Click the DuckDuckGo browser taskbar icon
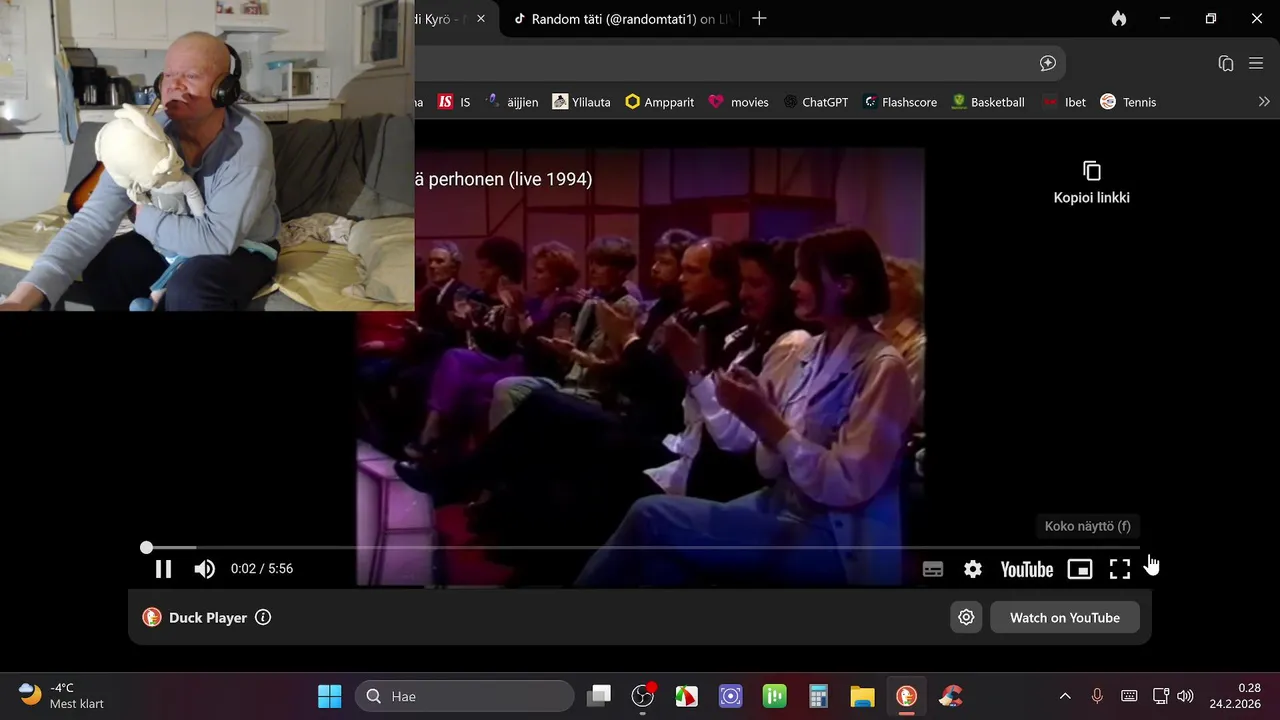1280x720 pixels. point(906,696)
